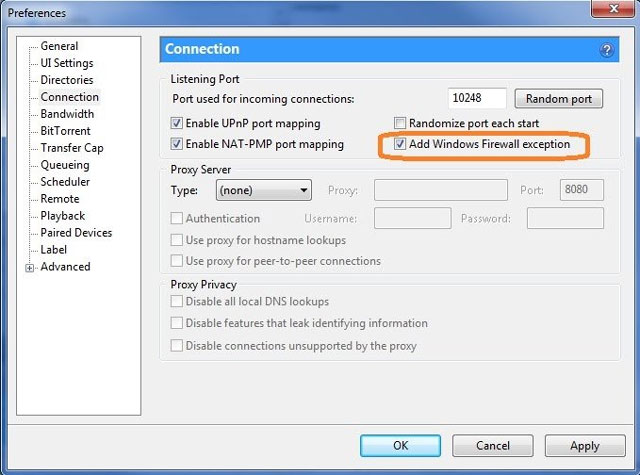Select Paired Devices category
The image size is (640, 475).
(x=76, y=233)
